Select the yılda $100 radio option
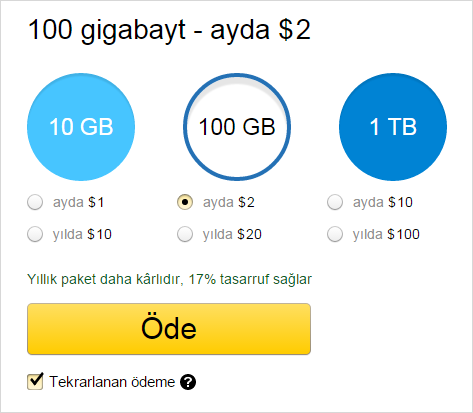This screenshot has width=473, height=413. (335, 234)
